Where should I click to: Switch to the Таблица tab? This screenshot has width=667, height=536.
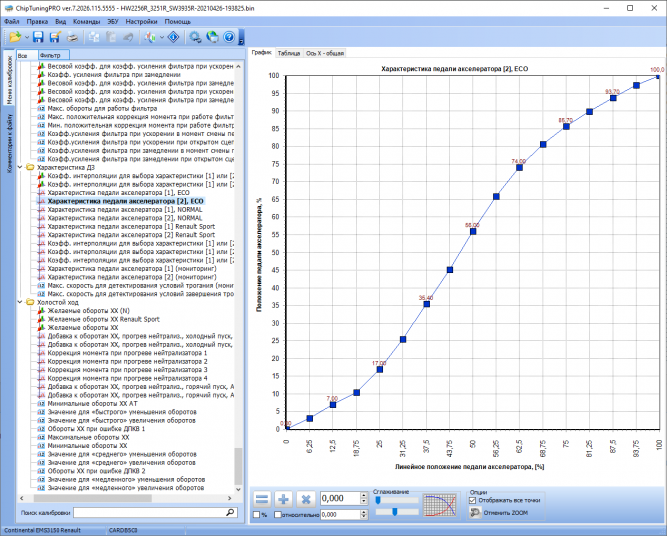[288, 53]
